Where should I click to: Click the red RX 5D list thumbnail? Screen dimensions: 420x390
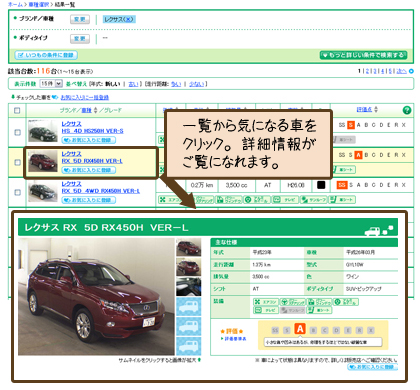43,161
